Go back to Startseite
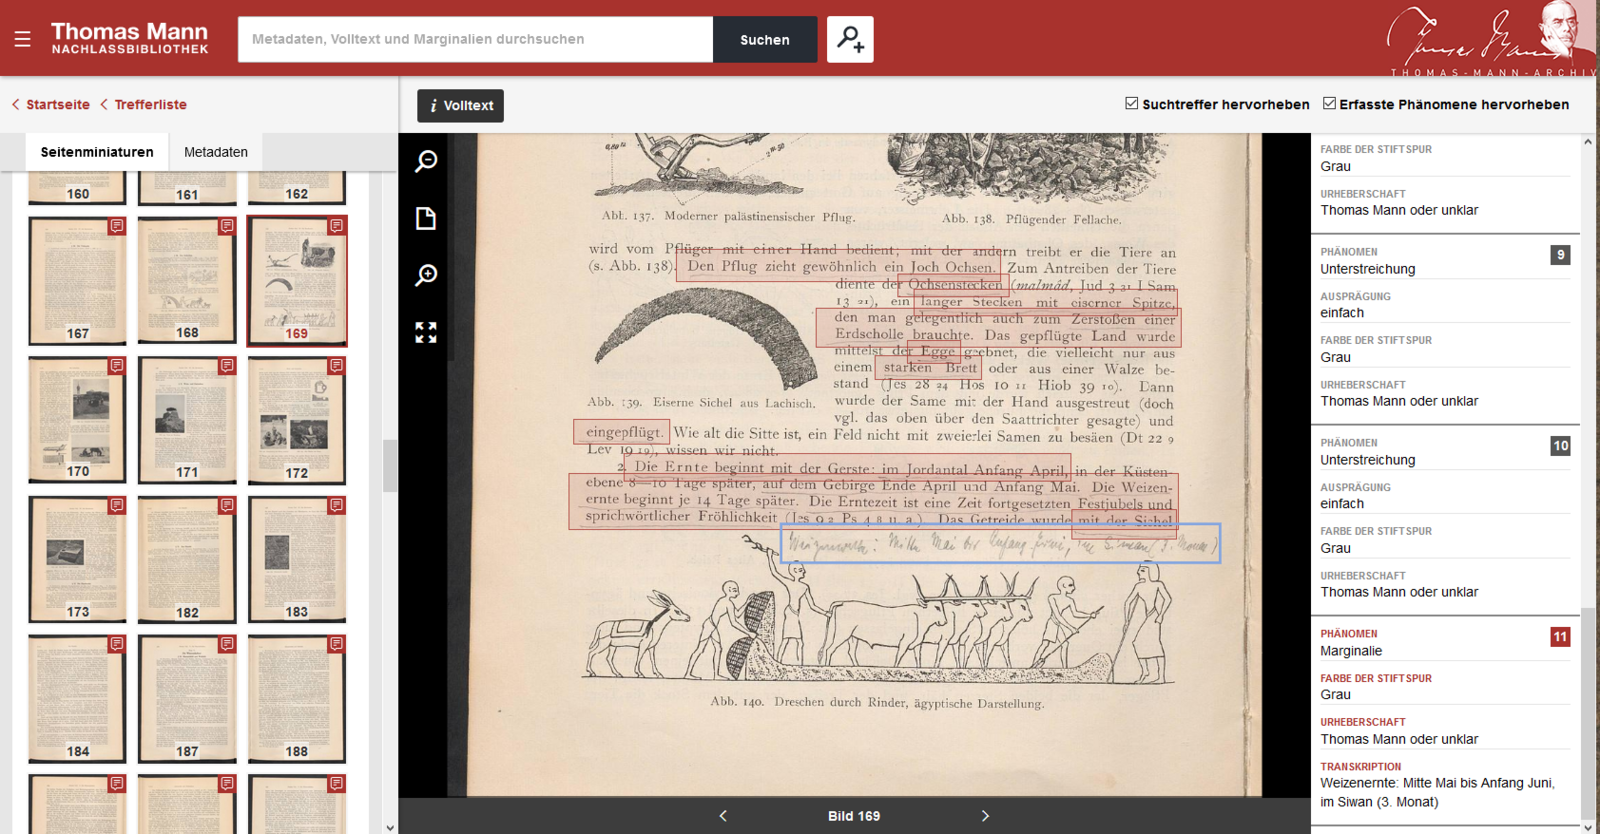The image size is (1600, 834). tap(51, 104)
